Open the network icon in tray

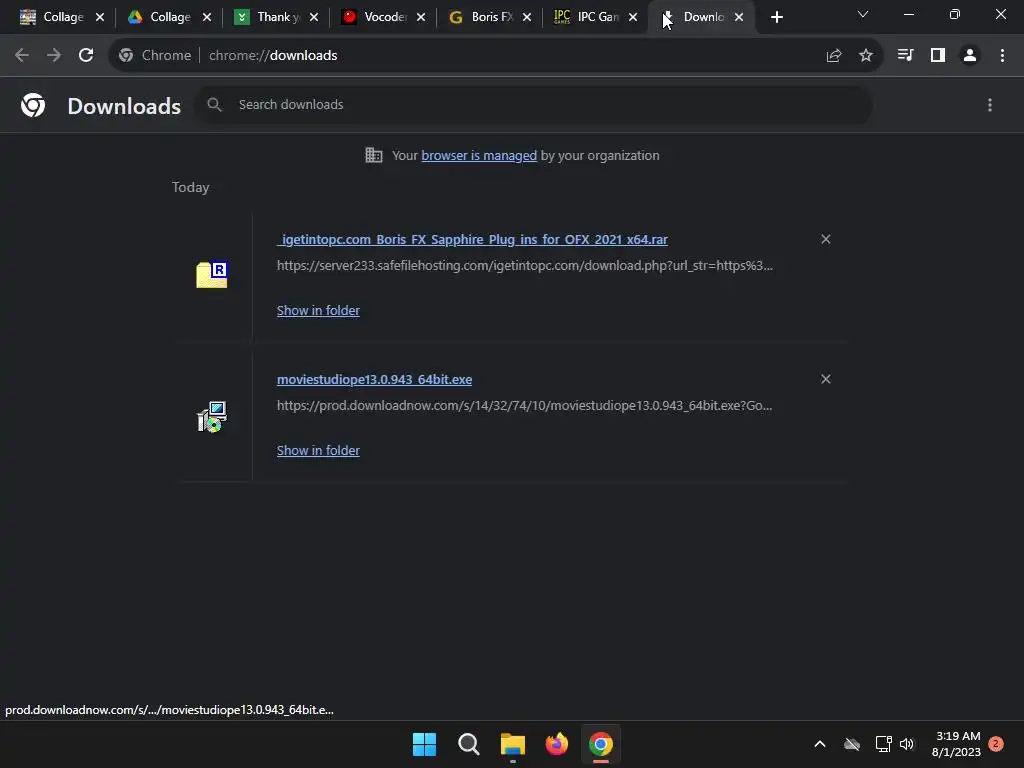(x=884, y=744)
